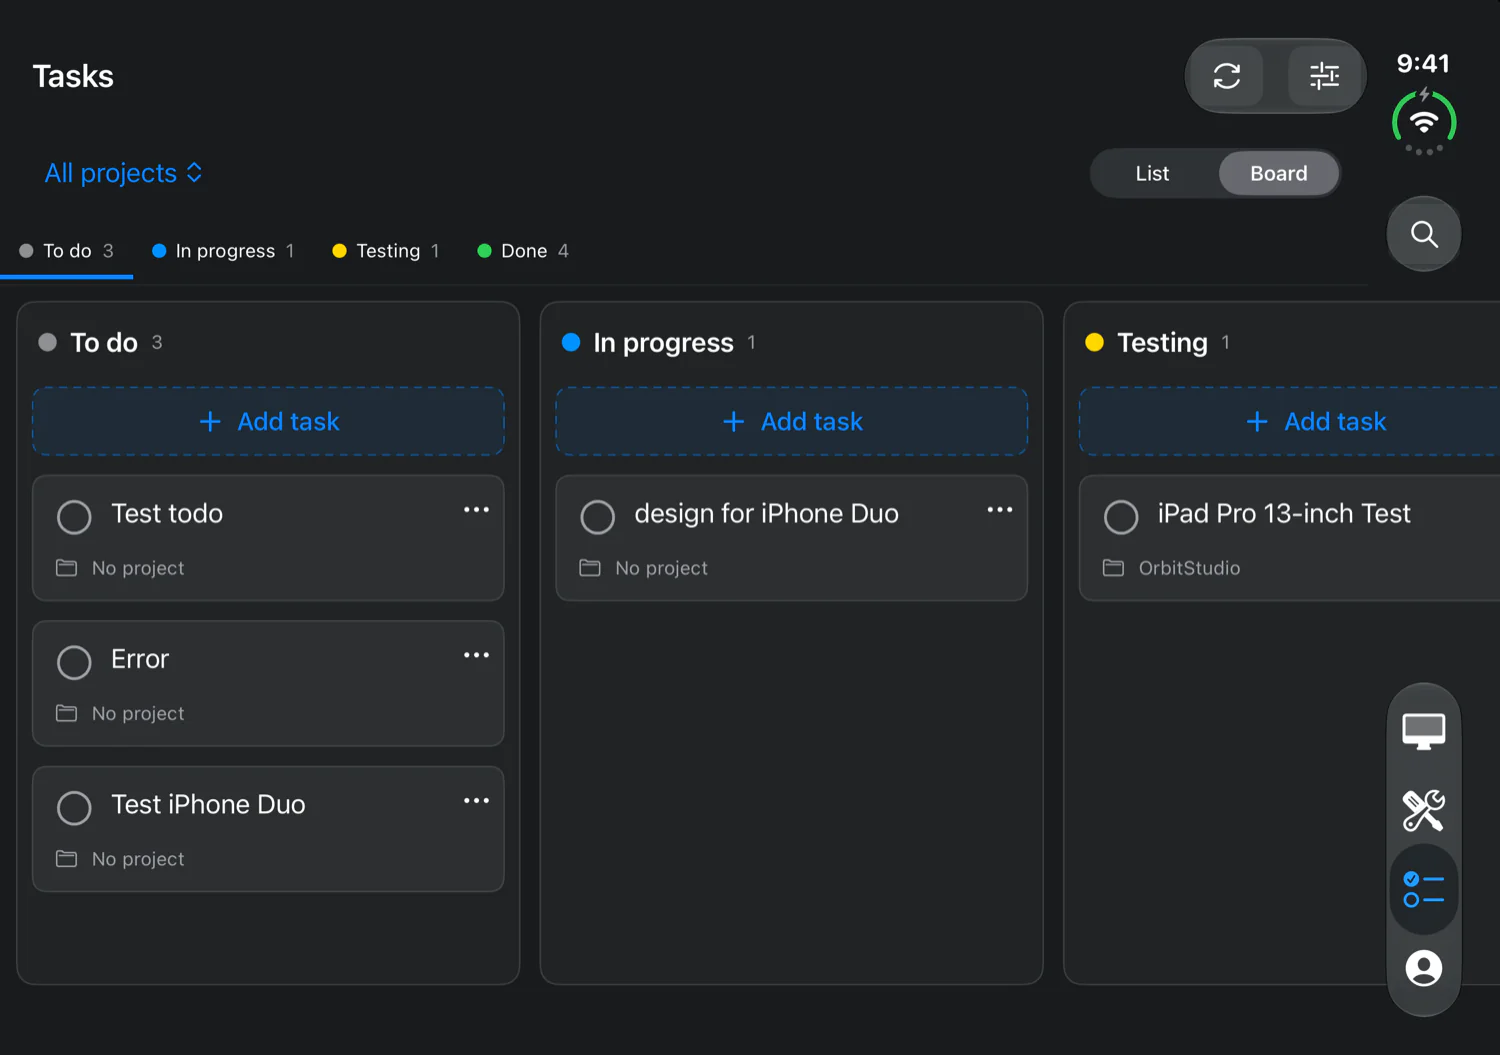Add task to the In progress column
The width and height of the screenshot is (1500, 1055).
tap(792, 422)
